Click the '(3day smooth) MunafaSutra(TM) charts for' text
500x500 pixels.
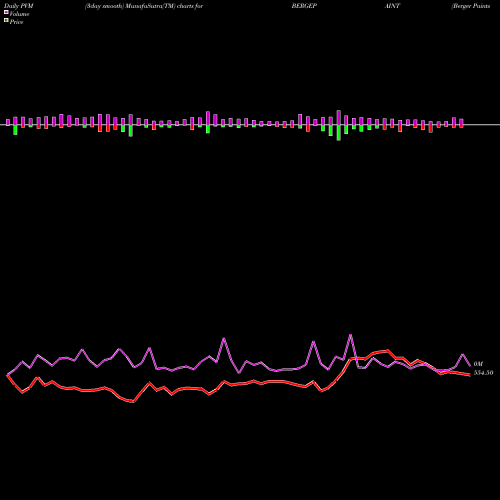(144, 6)
